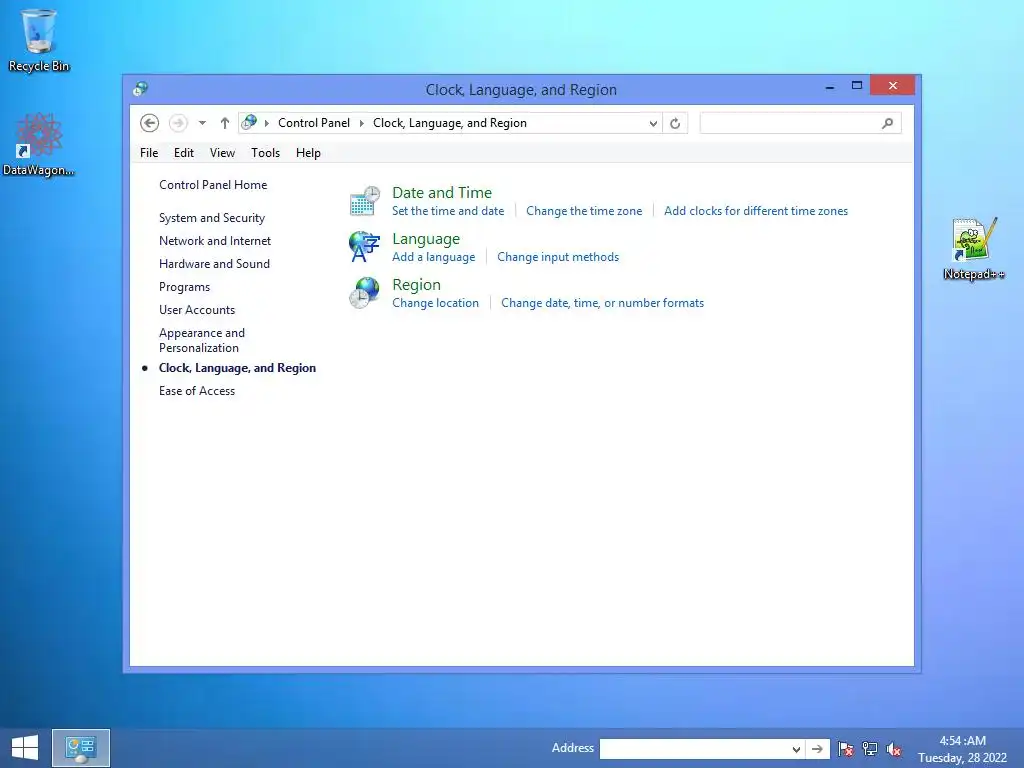The image size is (1024, 768).
Task: Expand the arrow after Control Panel breadcrumb
Action: [361, 123]
